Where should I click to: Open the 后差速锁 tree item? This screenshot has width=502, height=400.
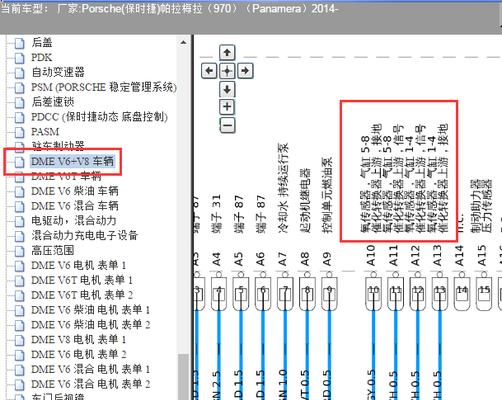53,102
